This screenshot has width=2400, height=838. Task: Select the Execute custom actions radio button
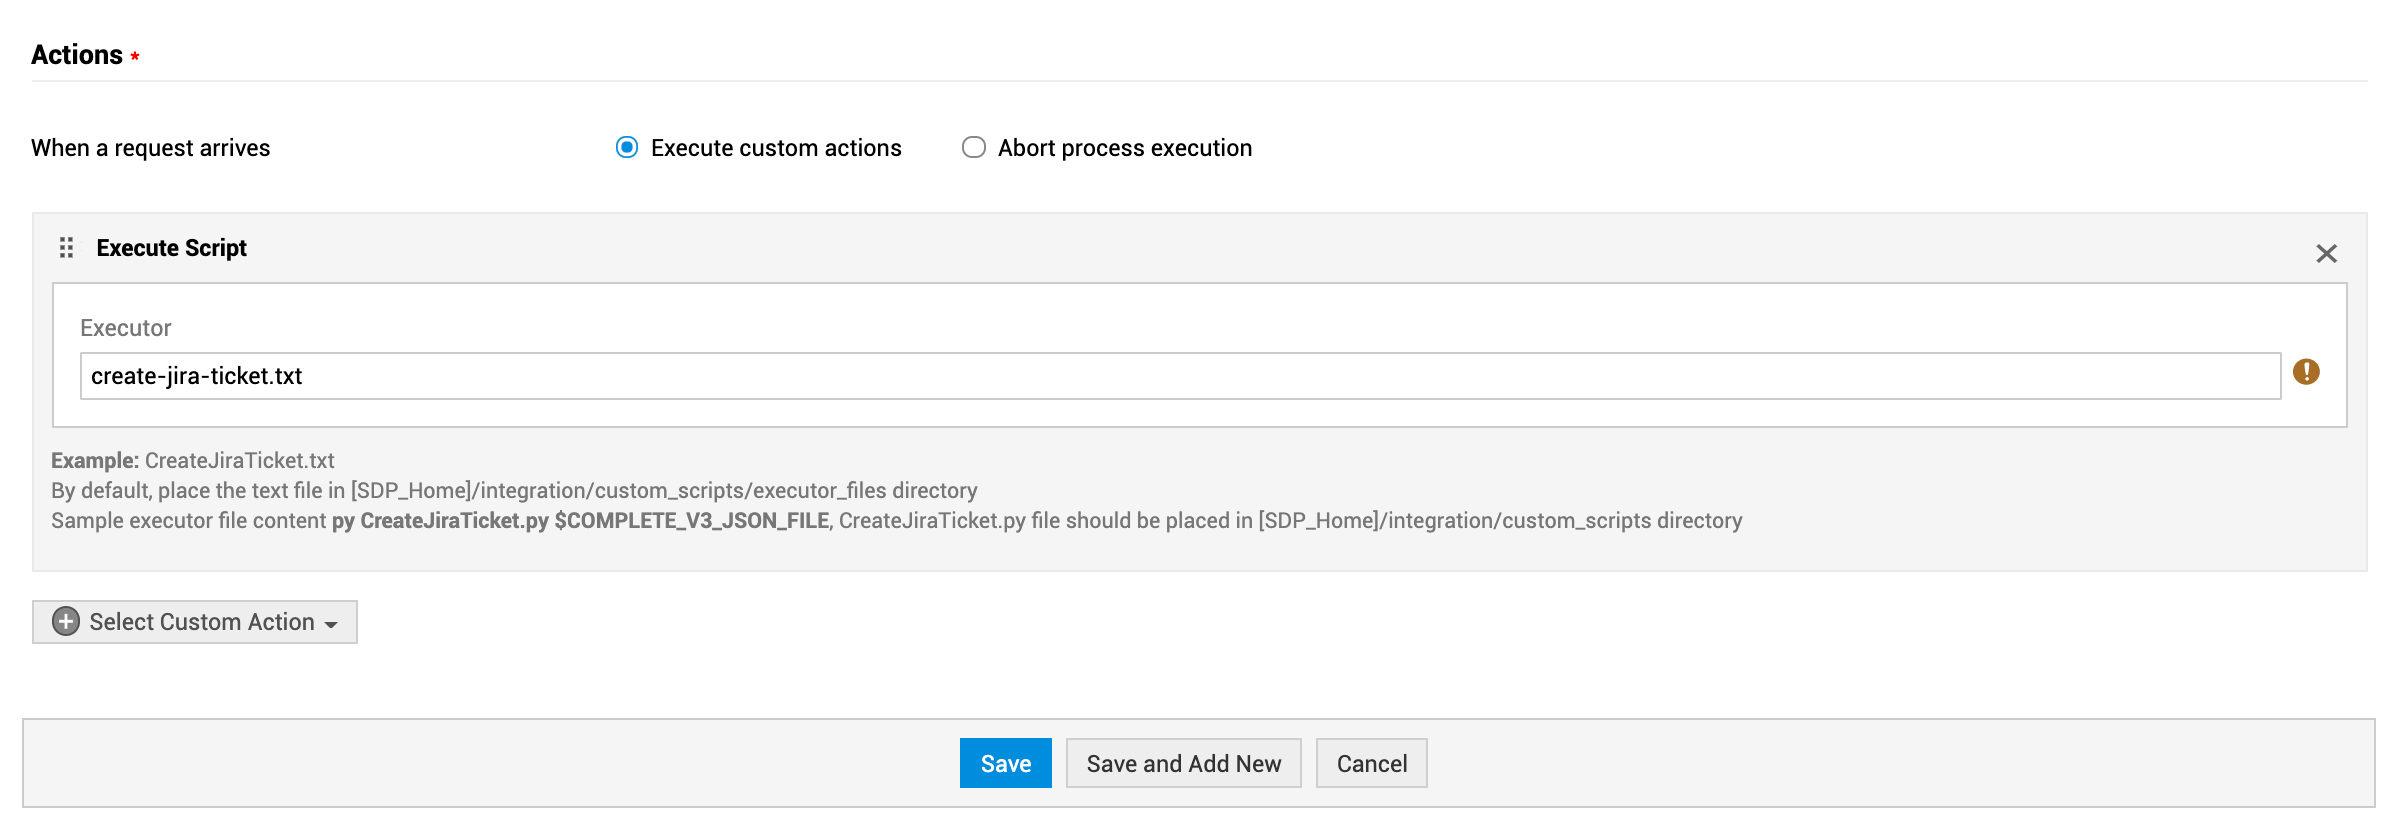point(627,148)
